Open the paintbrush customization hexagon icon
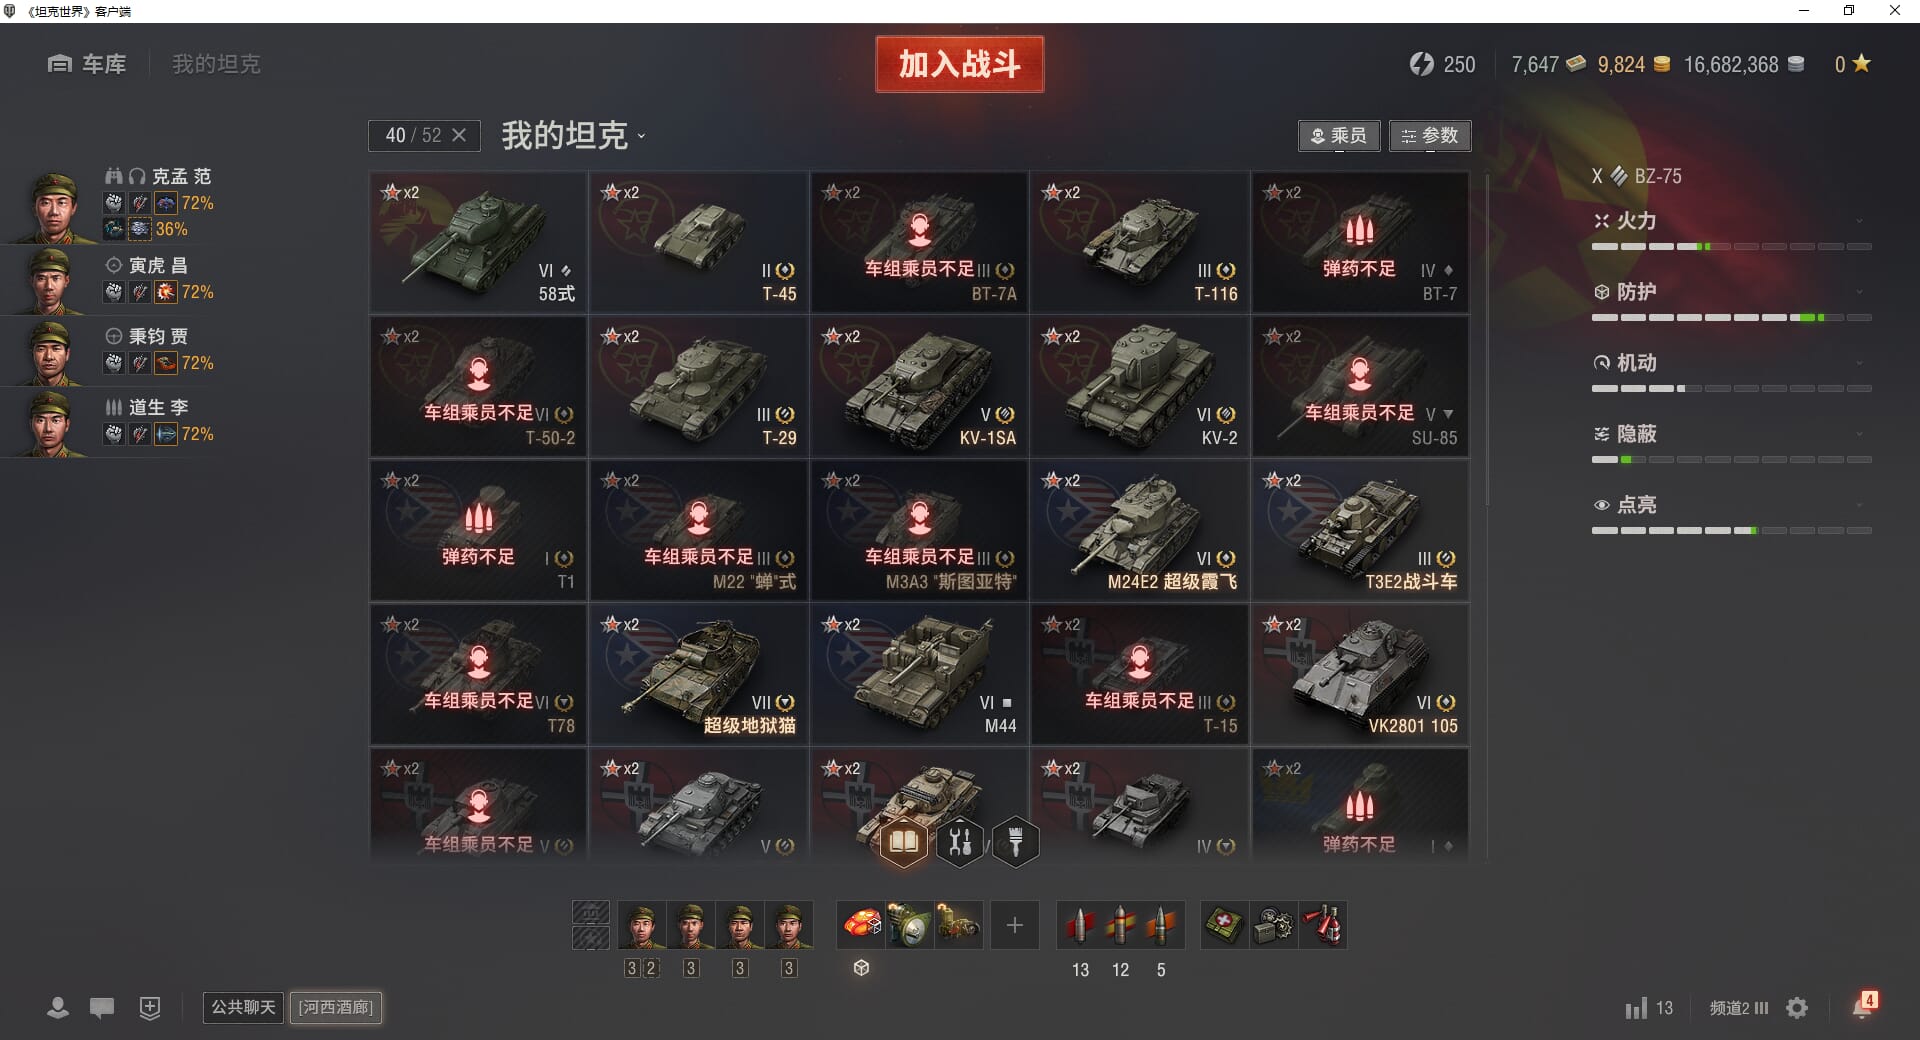The height and width of the screenshot is (1040, 1920). (1015, 842)
